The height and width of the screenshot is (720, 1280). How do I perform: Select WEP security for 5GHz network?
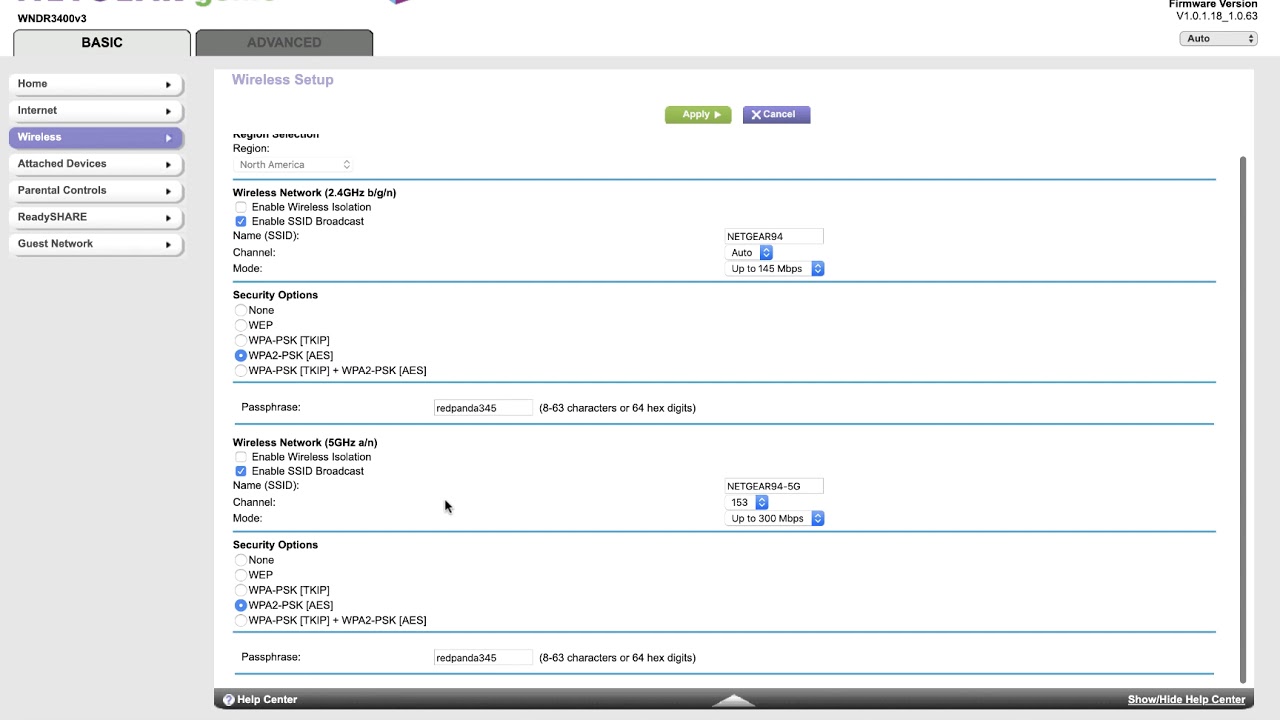point(241,575)
